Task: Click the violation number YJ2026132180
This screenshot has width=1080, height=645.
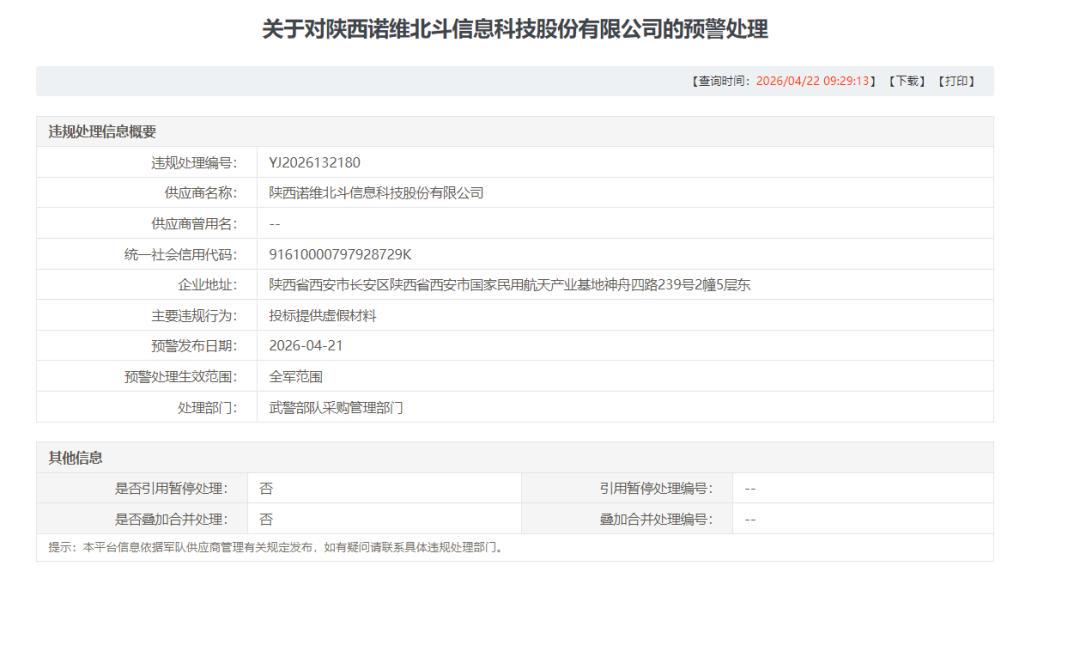Action: point(315,163)
